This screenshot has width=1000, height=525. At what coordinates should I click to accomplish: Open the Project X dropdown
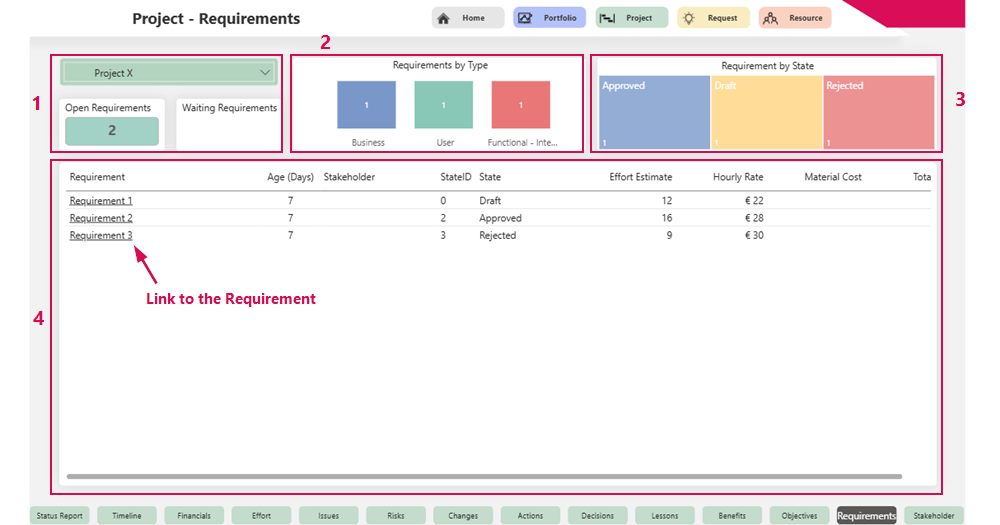(169, 73)
